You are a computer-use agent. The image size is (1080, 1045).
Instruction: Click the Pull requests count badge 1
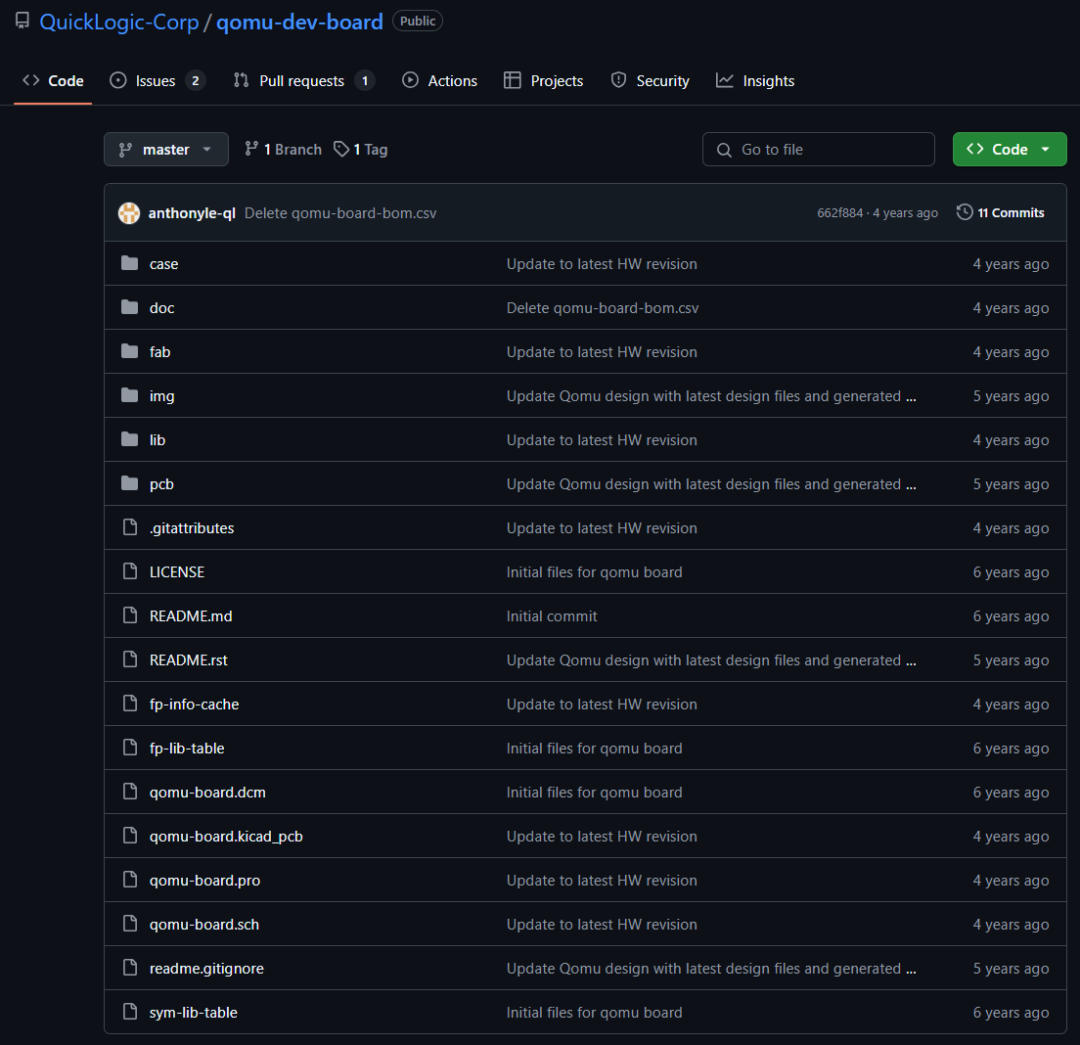pyautogui.click(x=365, y=81)
